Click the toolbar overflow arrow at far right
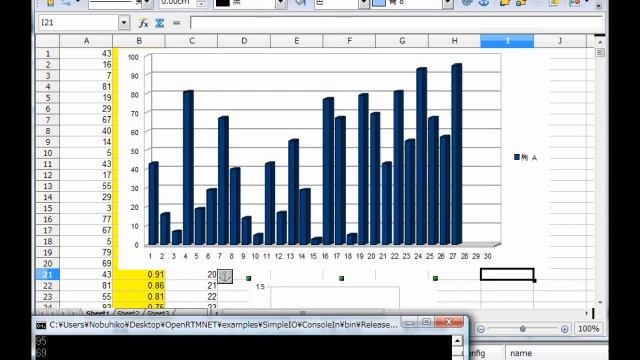Screen dimensions: 640x360 (598, 5)
